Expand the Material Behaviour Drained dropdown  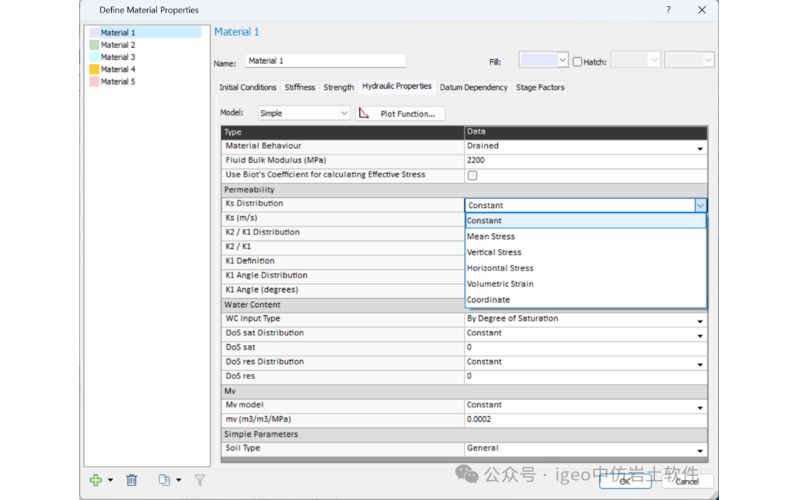click(x=700, y=148)
